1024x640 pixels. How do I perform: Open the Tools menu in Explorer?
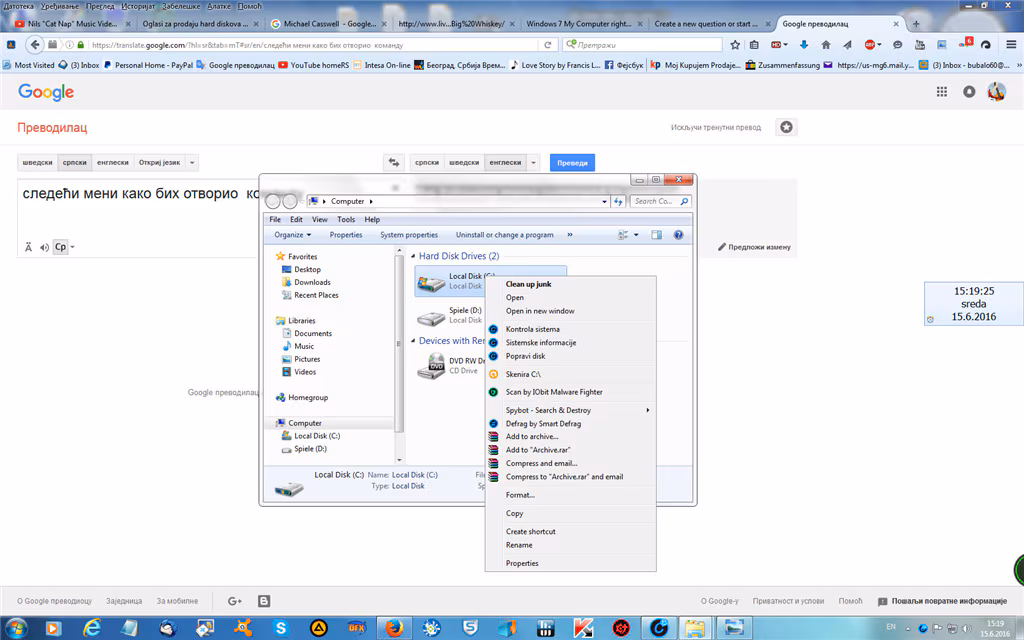[346, 219]
